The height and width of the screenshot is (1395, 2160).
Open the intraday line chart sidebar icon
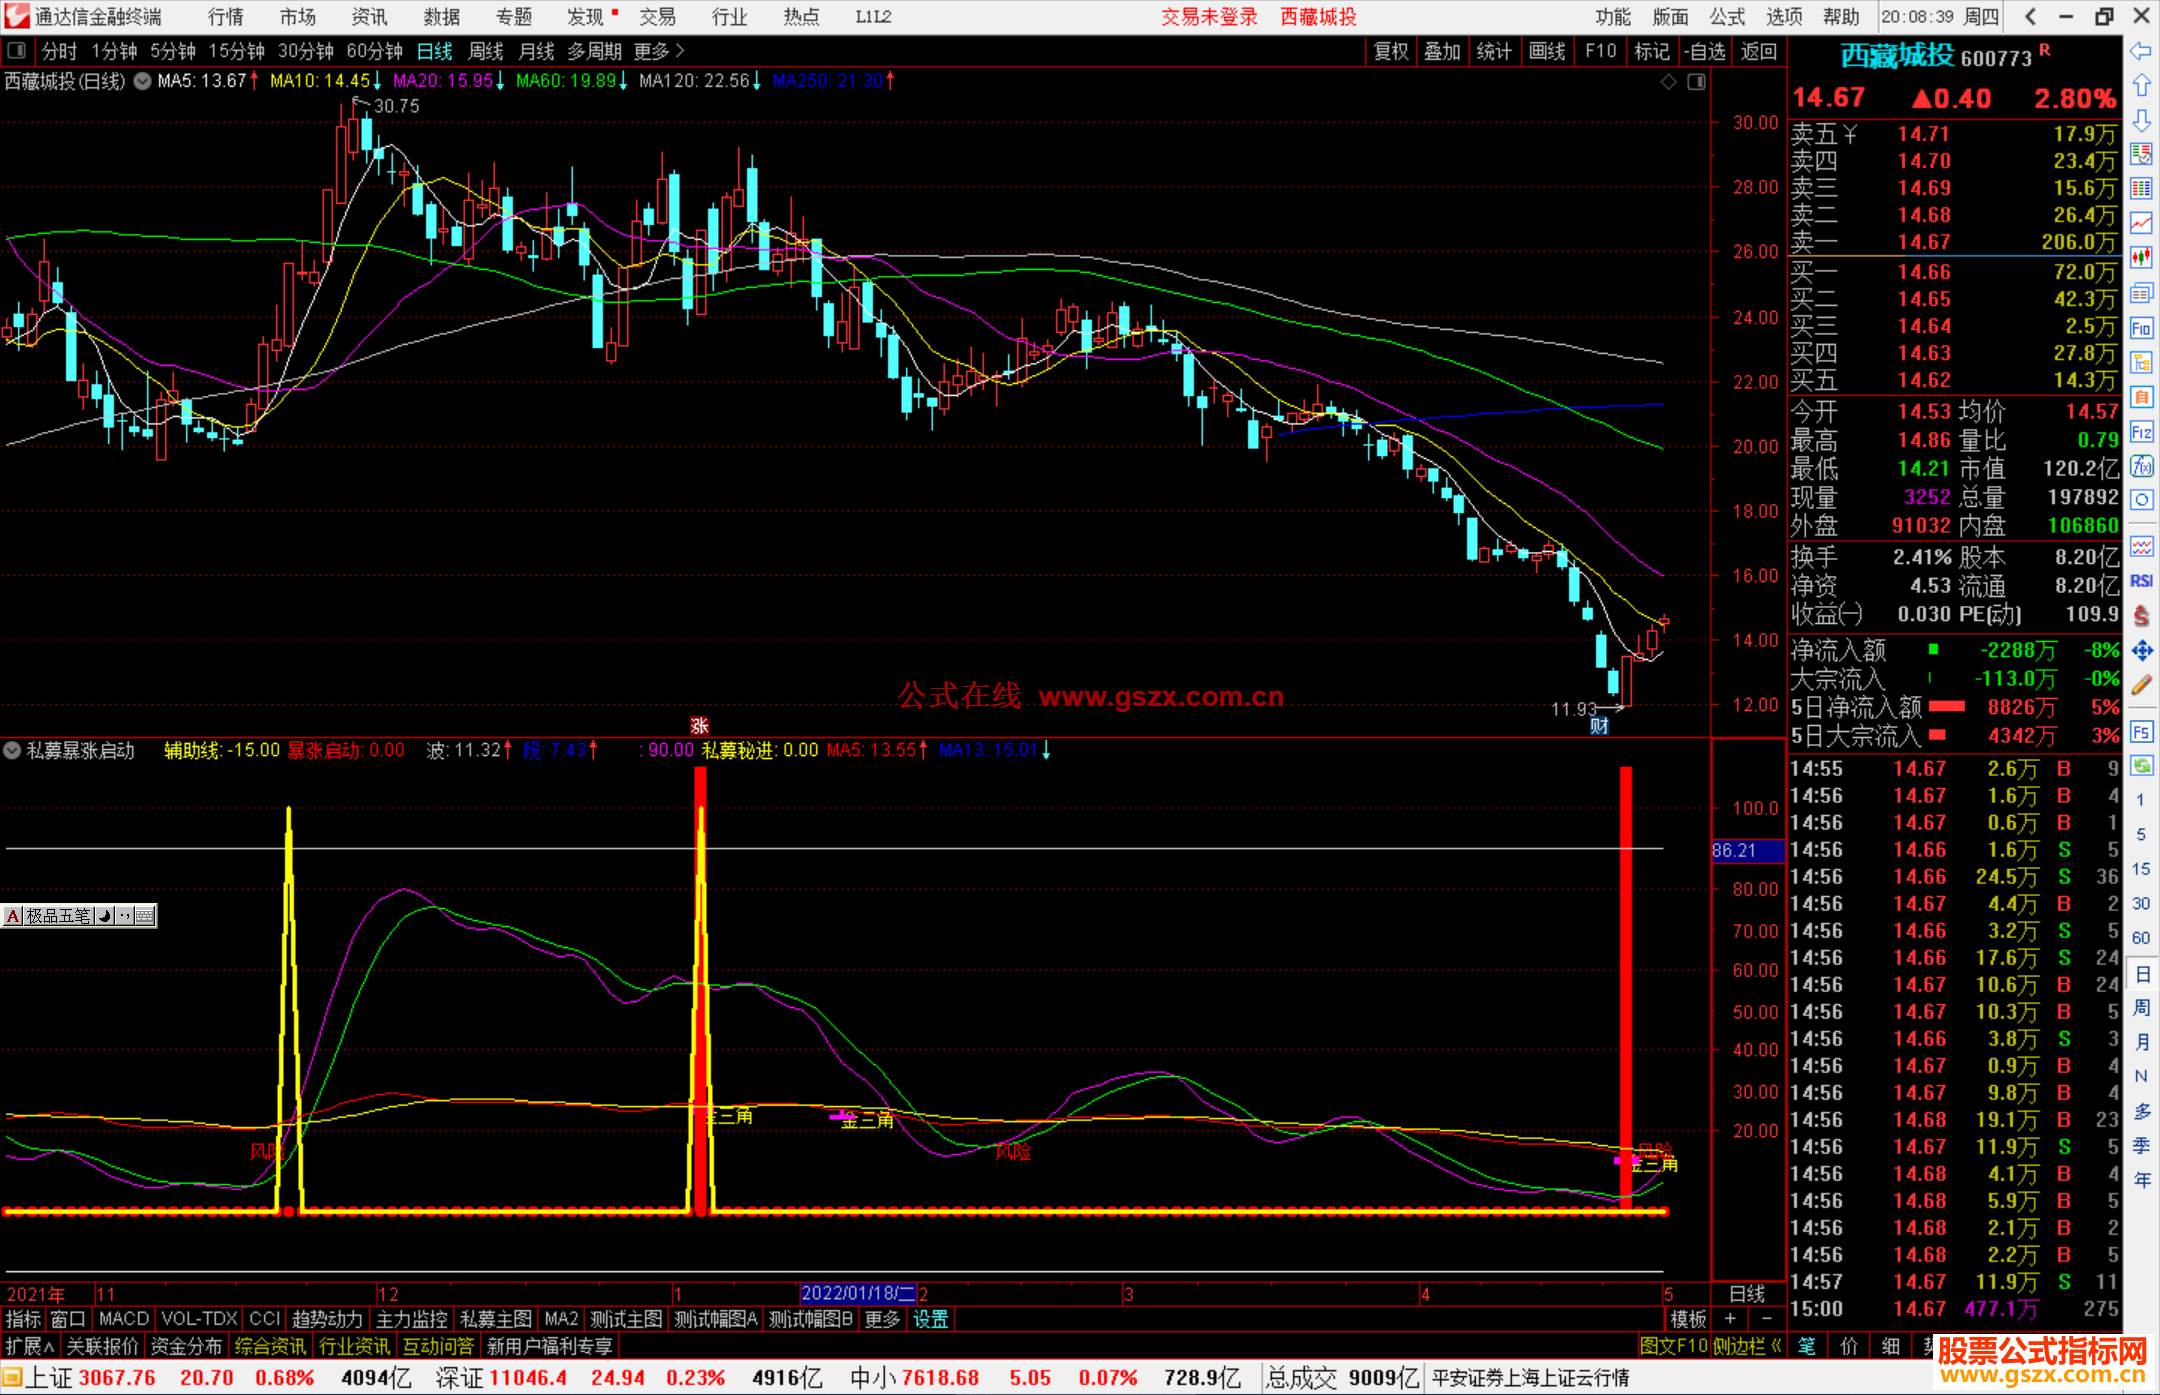(2141, 223)
